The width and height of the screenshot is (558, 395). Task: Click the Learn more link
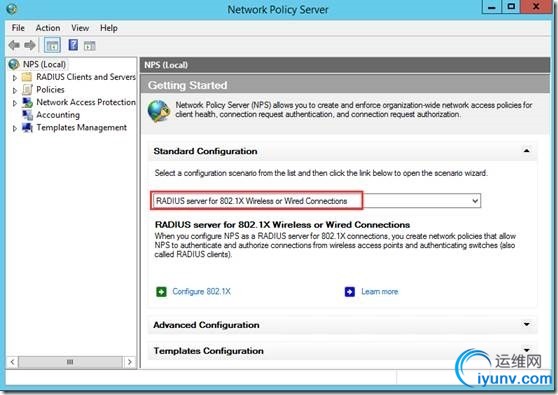[x=379, y=291]
